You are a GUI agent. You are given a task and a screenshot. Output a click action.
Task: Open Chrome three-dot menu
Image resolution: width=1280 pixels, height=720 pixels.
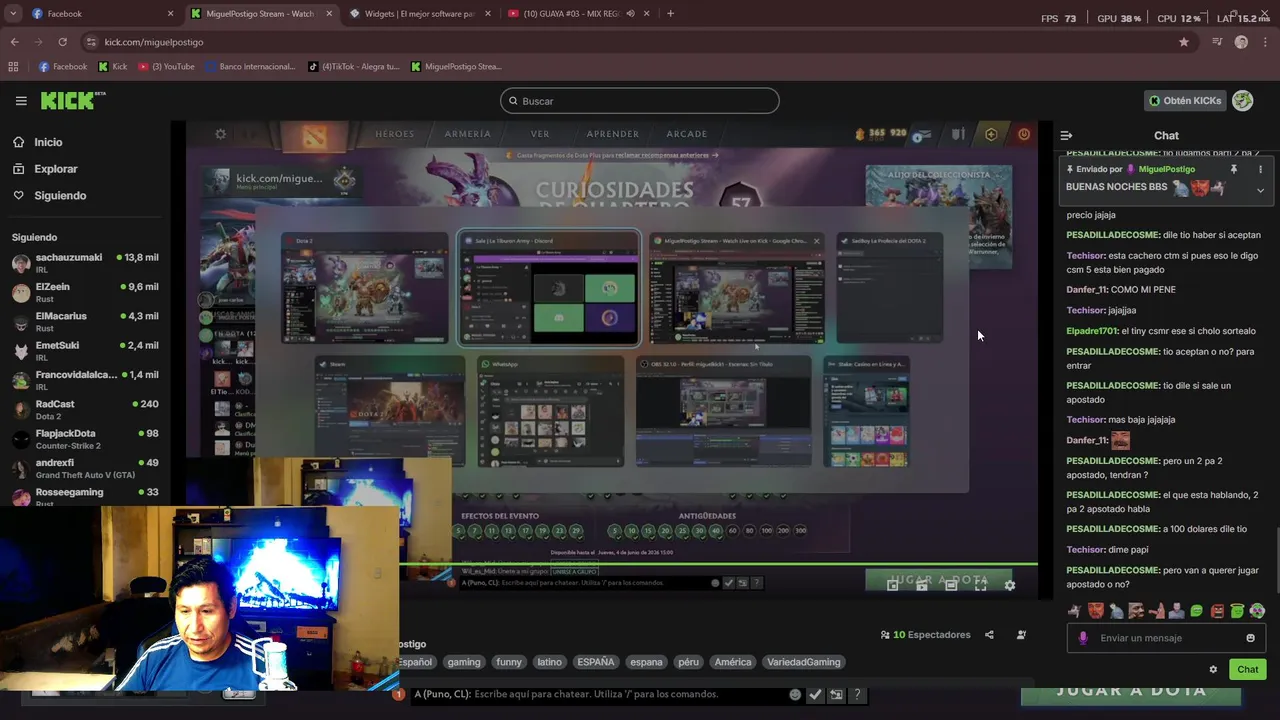[x=1266, y=42]
